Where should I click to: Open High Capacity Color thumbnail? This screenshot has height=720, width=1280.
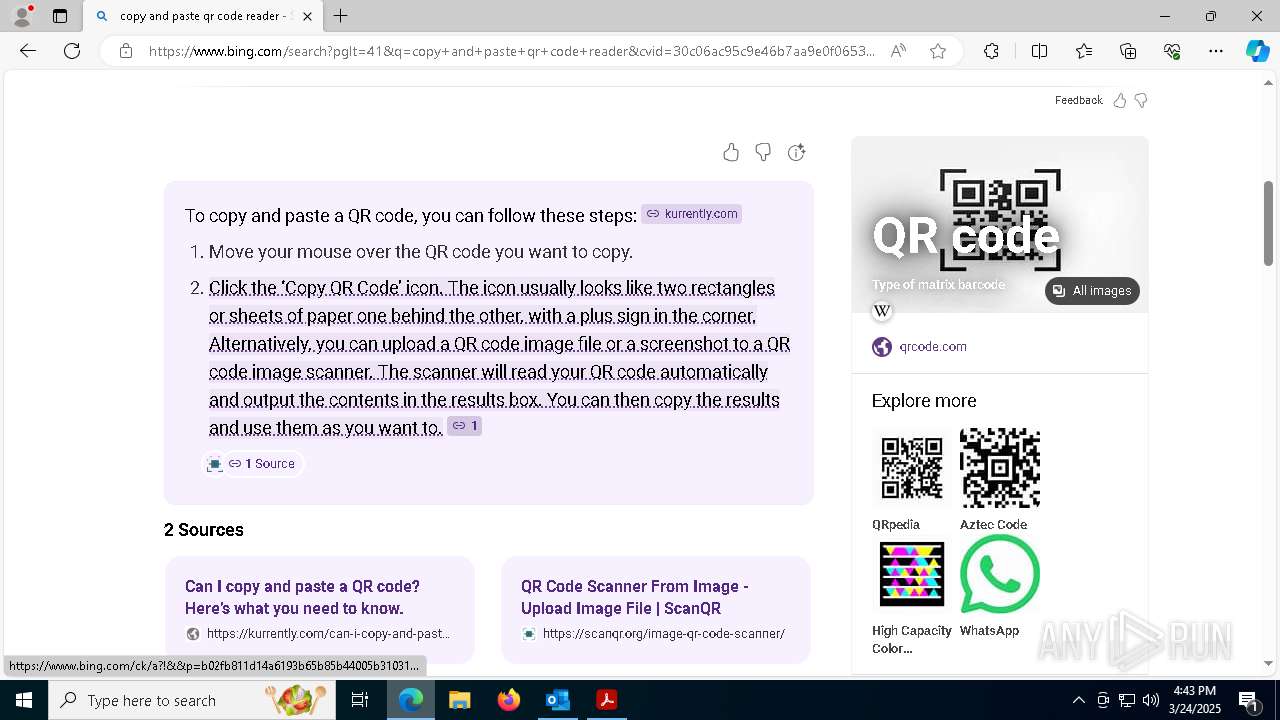pyautogui.click(x=912, y=574)
